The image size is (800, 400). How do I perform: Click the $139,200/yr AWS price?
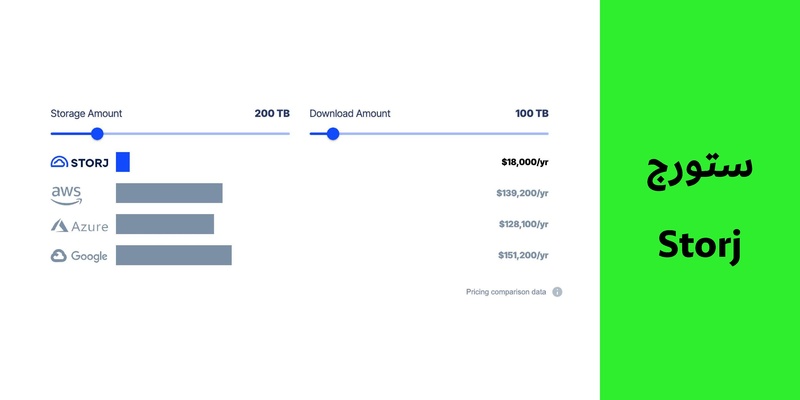(x=522, y=194)
